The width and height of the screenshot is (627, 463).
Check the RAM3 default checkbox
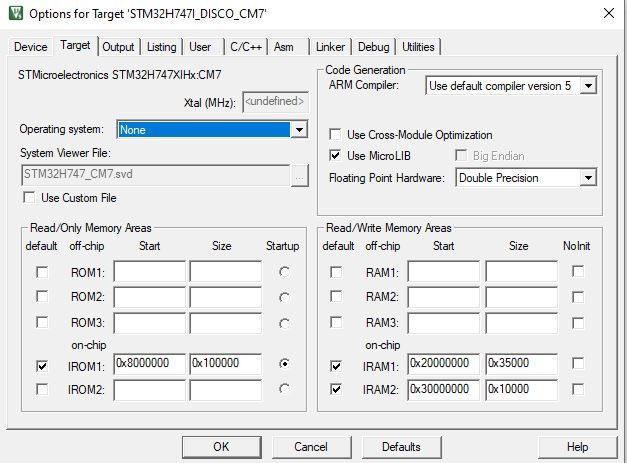(x=336, y=322)
